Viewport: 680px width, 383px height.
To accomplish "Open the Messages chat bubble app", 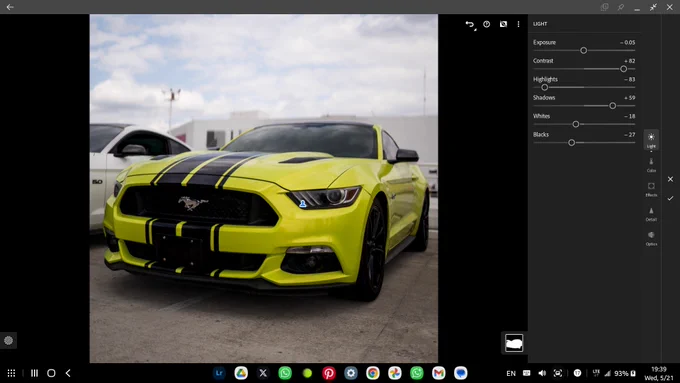I will [x=461, y=373].
